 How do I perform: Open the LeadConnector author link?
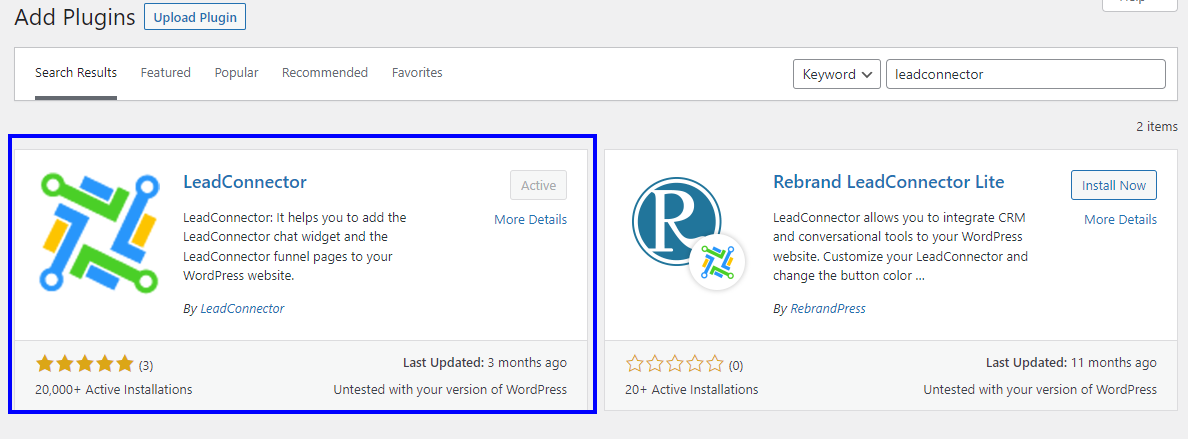[242, 309]
